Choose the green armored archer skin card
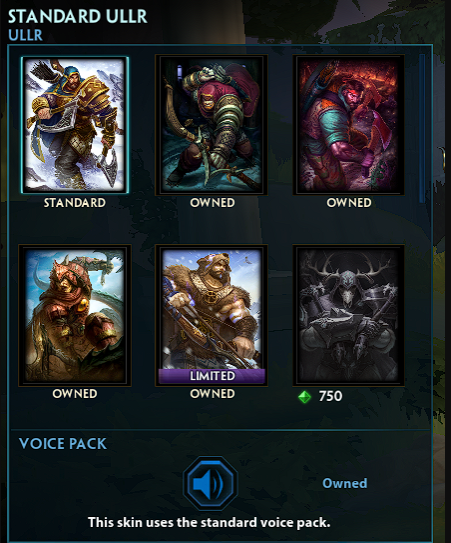Viewport: 451px width, 543px height. (x=211, y=125)
